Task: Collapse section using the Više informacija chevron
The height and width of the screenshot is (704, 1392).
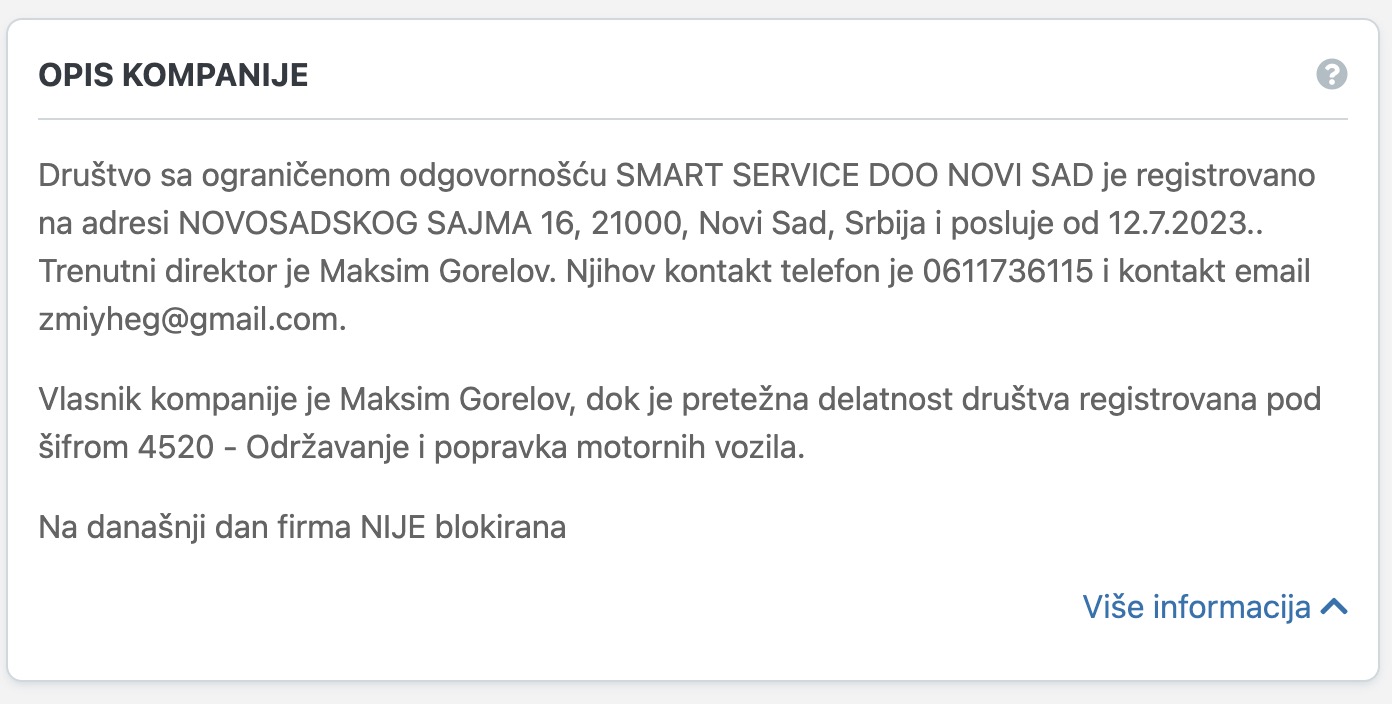Action: click(1334, 607)
